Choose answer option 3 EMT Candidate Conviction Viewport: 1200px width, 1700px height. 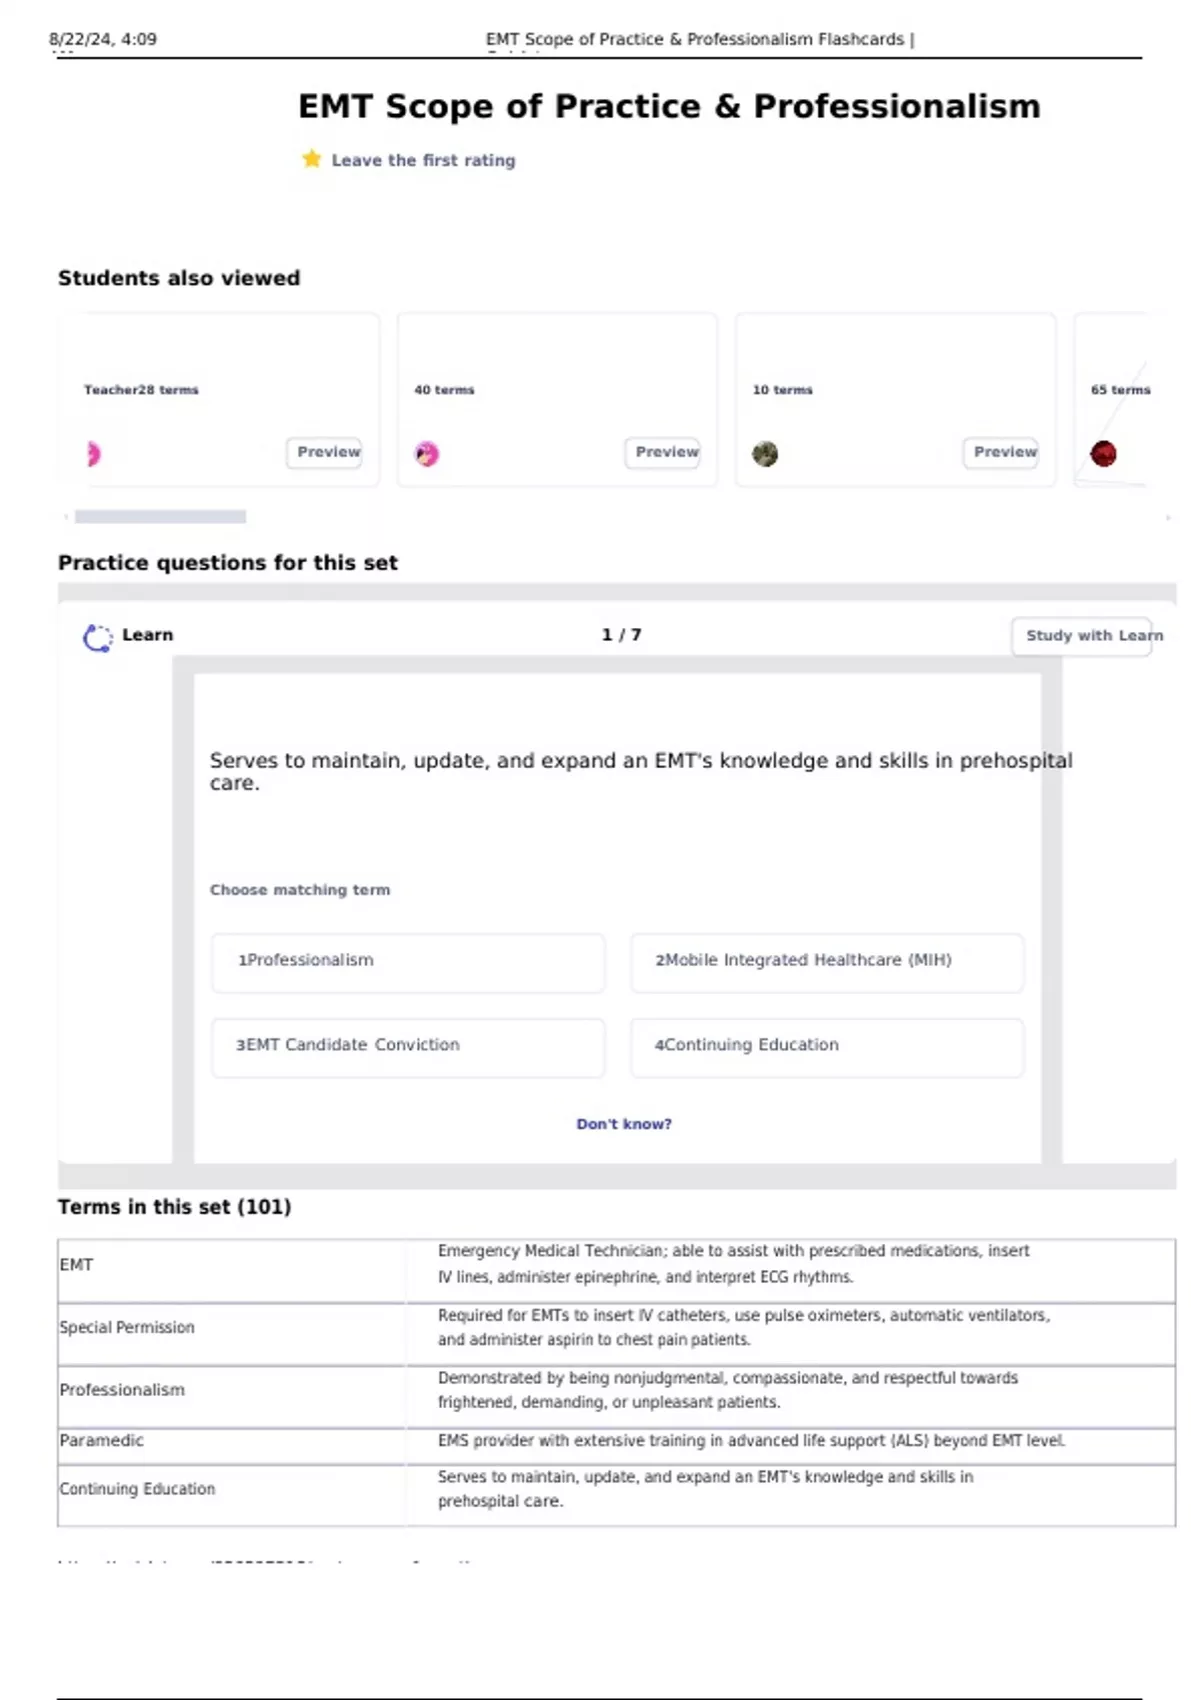click(408, 1046)
